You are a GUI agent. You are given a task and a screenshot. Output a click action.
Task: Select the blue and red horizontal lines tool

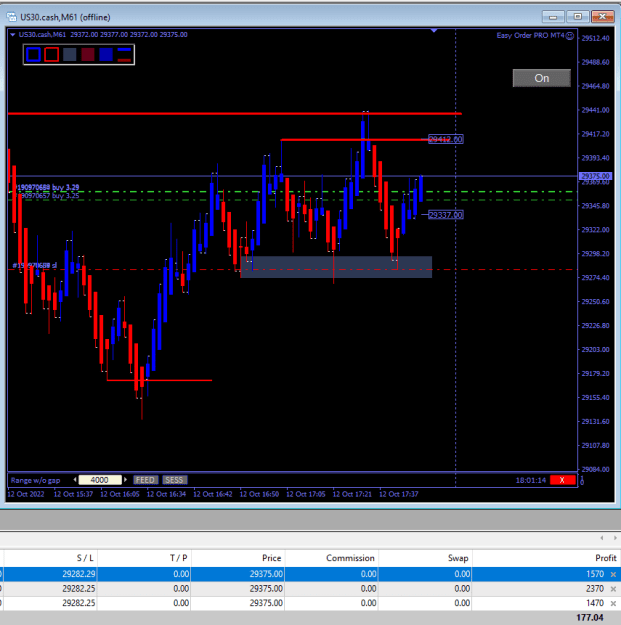[x=124, y=55]
